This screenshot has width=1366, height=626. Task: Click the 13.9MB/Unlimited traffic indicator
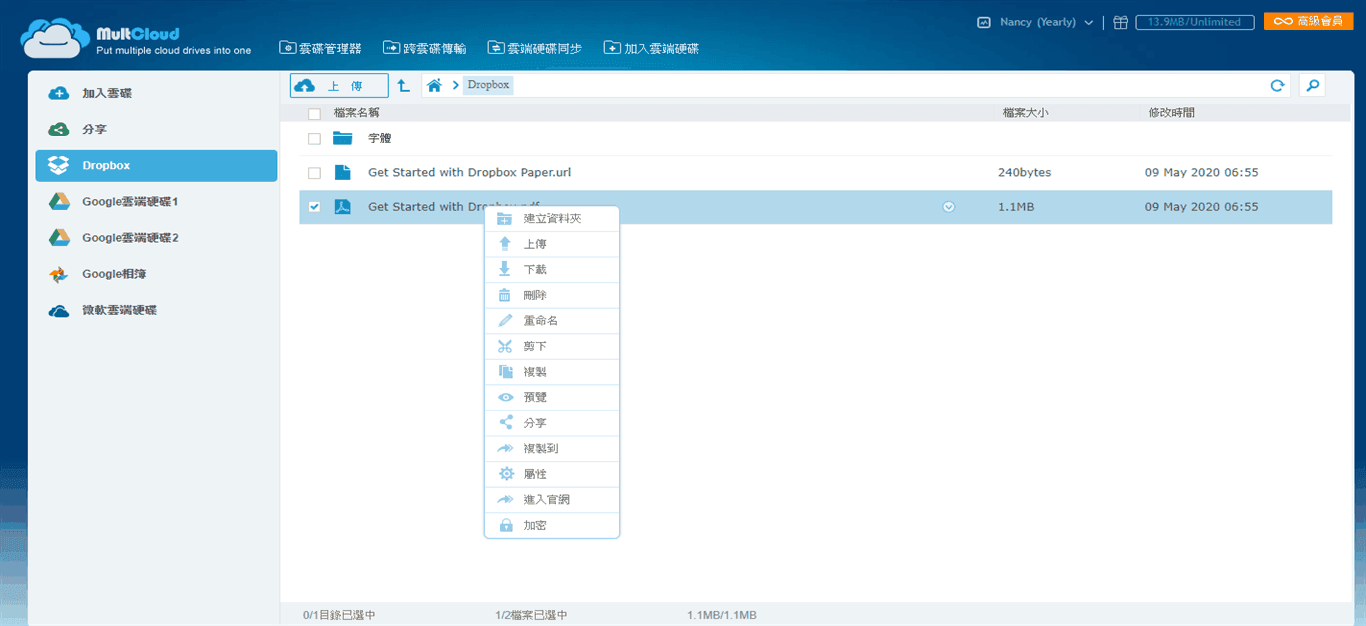[1194, 22]
